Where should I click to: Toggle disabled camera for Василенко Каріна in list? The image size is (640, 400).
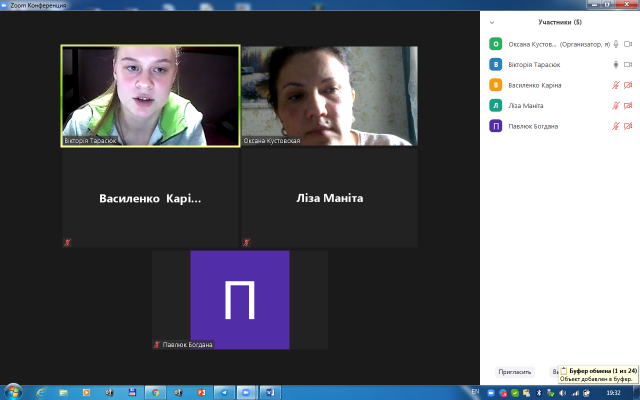coord(628,85)
